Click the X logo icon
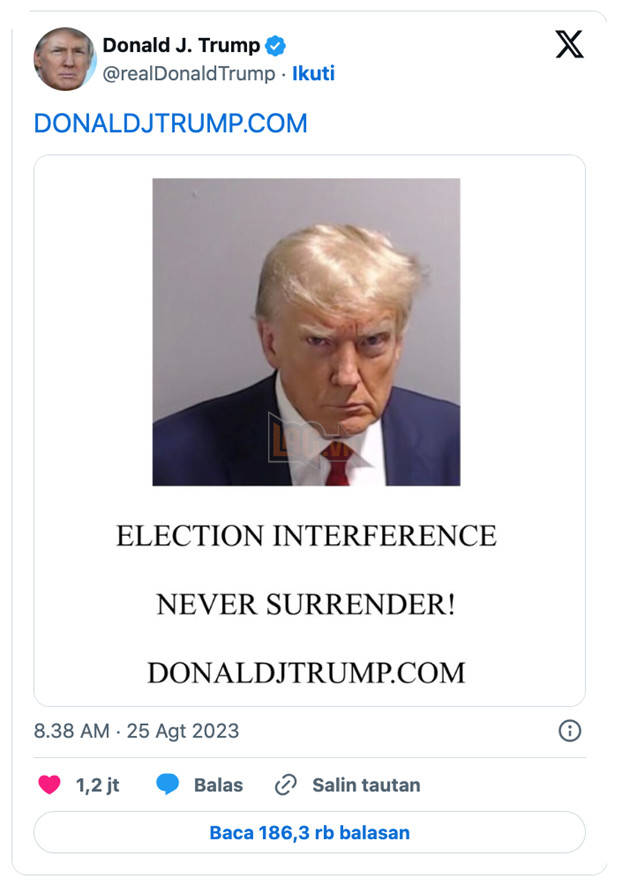 (569, 44)
